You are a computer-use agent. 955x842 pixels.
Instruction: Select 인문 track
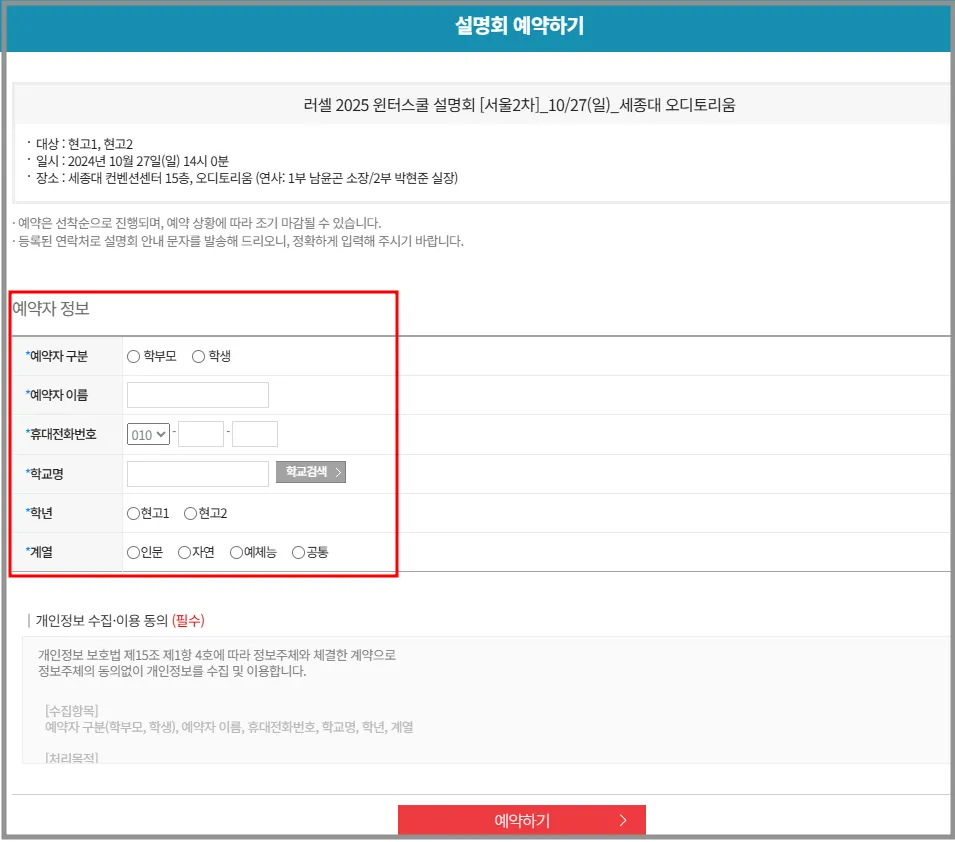coord(133,553)
